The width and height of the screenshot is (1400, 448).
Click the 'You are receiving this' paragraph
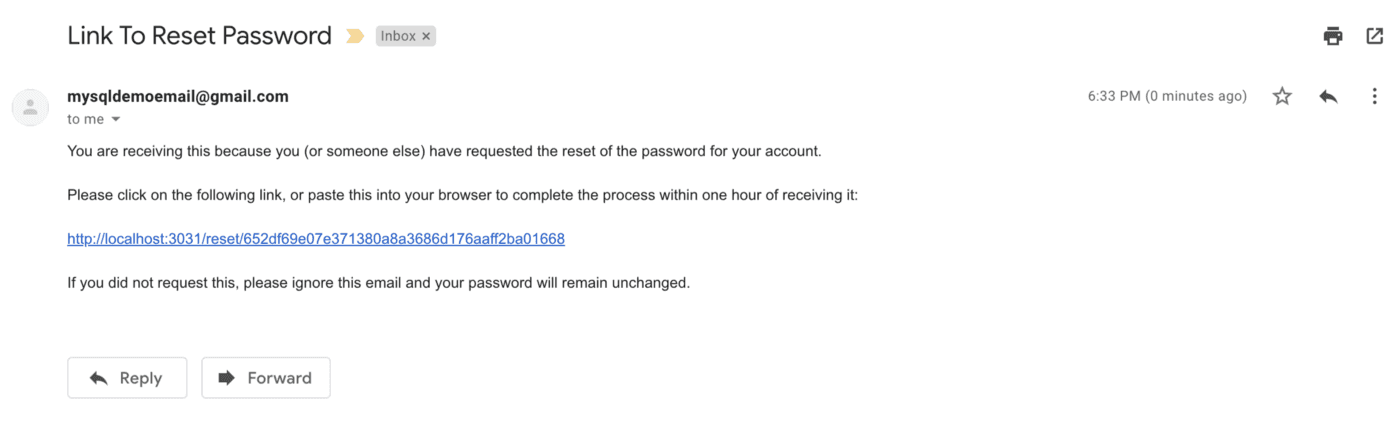[444, 152]
